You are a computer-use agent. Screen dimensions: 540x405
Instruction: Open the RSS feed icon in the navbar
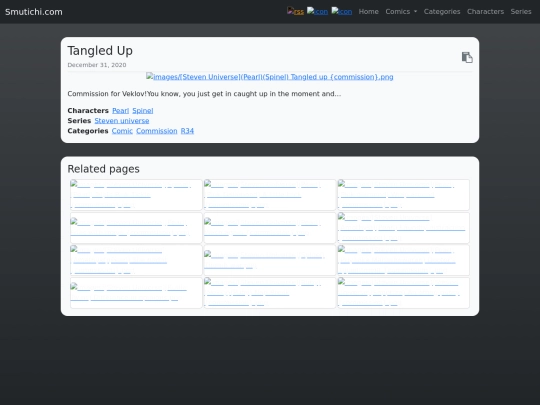tap(295, 11)
